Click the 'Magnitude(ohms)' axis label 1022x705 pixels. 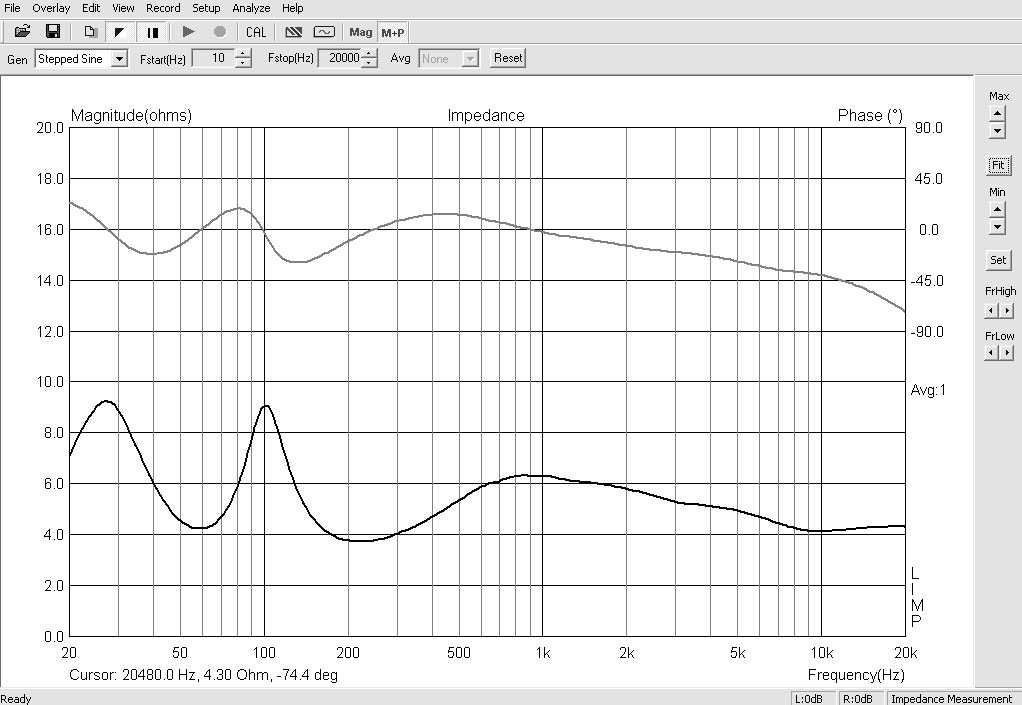click(x=131, y=115)
